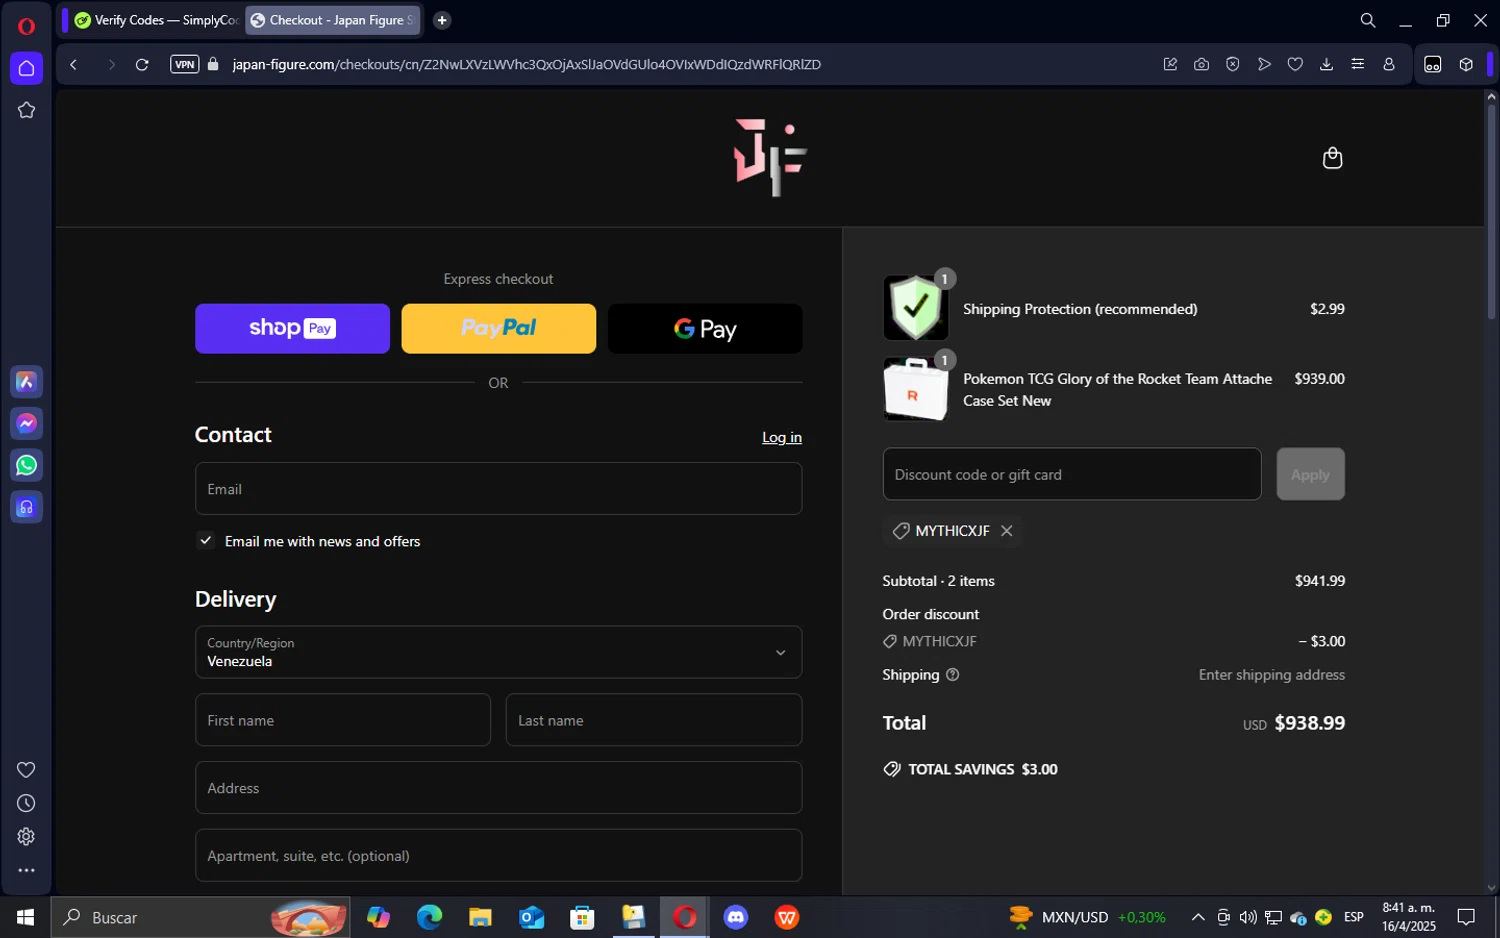Open downloads arrow icon
1500x938 pixels.
(x=1326, y=64)
